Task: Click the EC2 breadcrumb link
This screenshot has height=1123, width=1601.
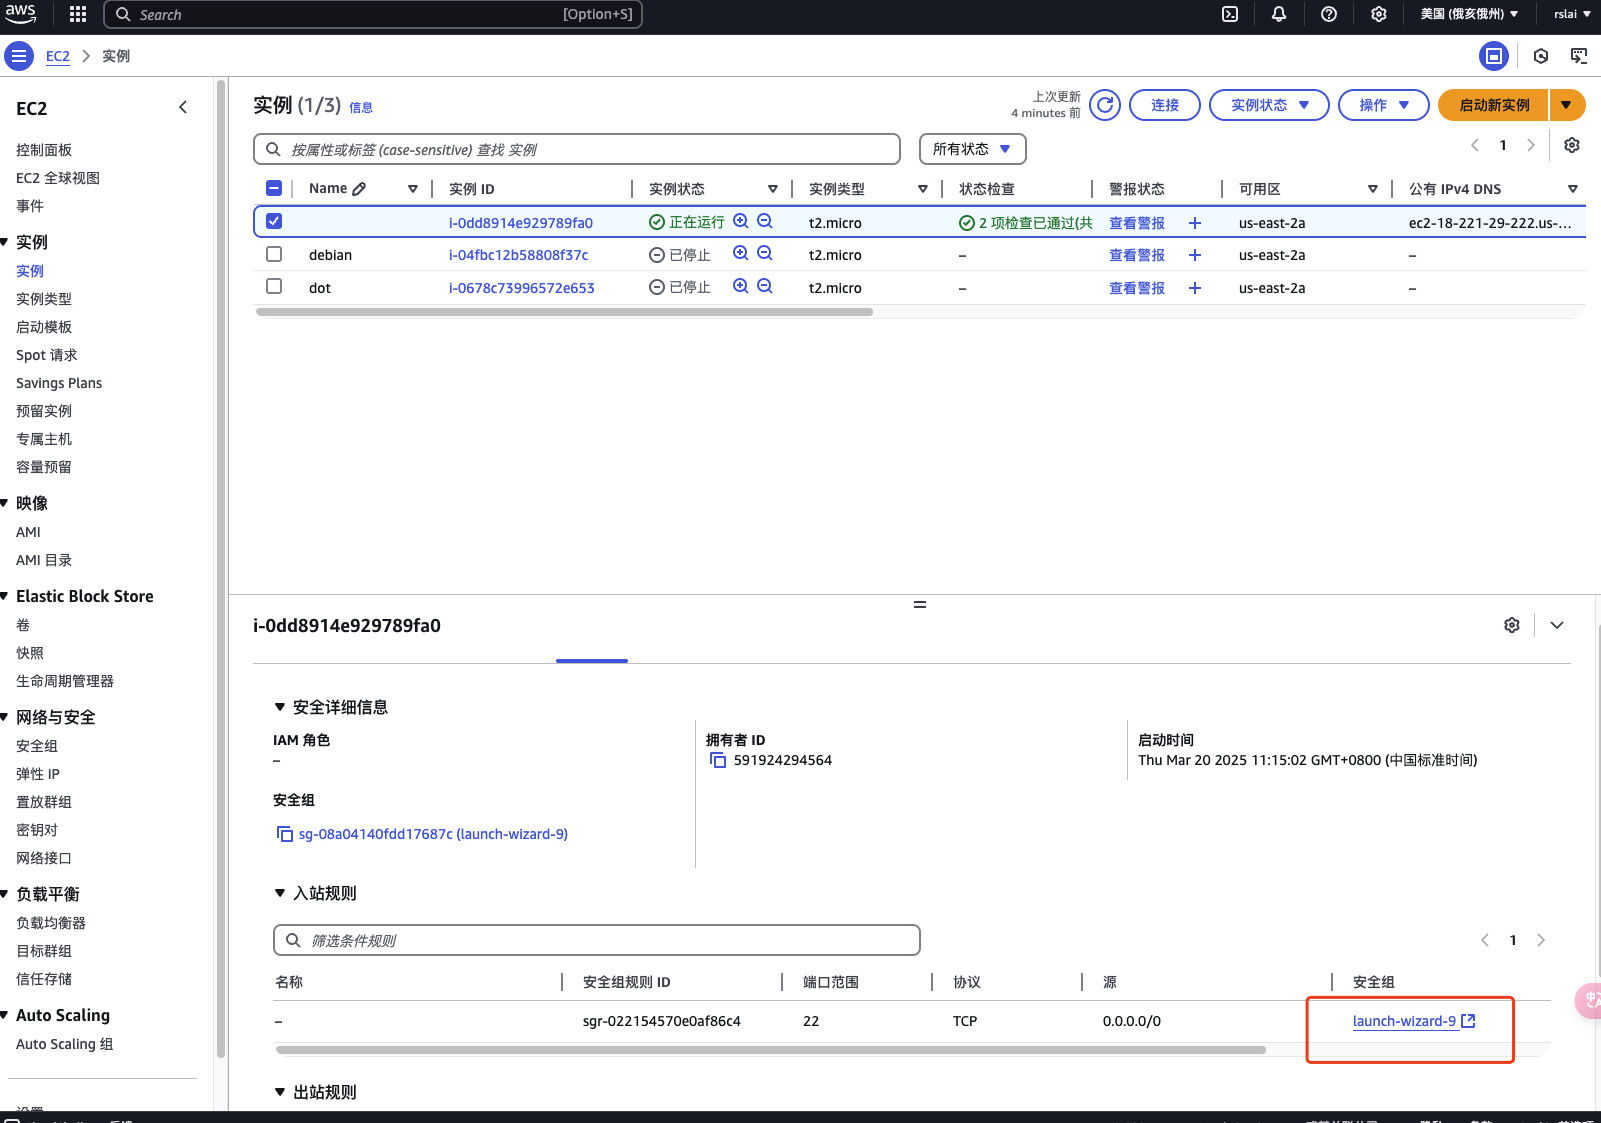Action: pyautogui.click(x=58, y=56)
